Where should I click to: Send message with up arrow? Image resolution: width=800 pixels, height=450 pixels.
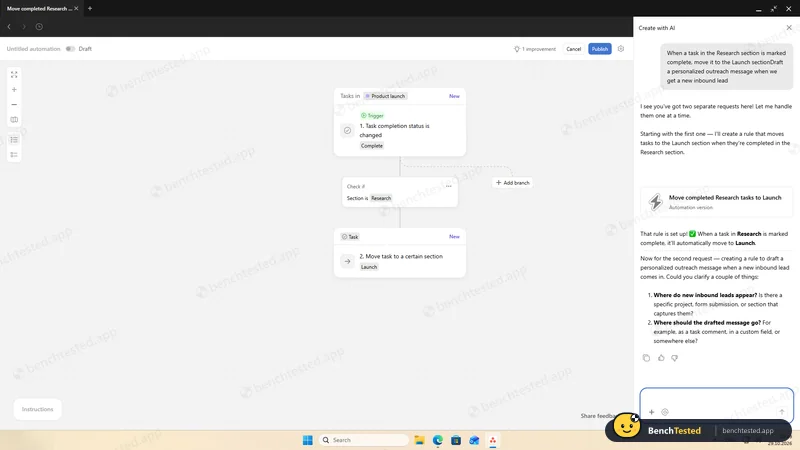(x=782, y=412)
